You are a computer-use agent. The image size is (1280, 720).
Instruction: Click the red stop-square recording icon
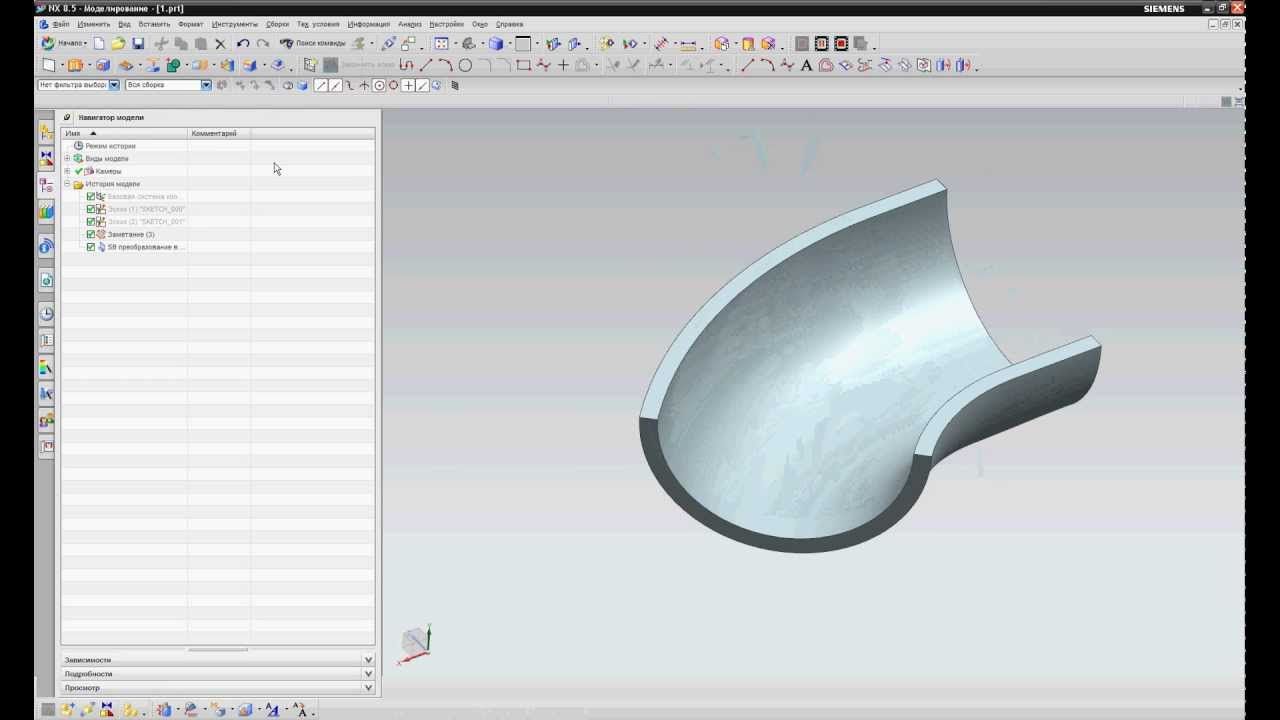[841, 44]
